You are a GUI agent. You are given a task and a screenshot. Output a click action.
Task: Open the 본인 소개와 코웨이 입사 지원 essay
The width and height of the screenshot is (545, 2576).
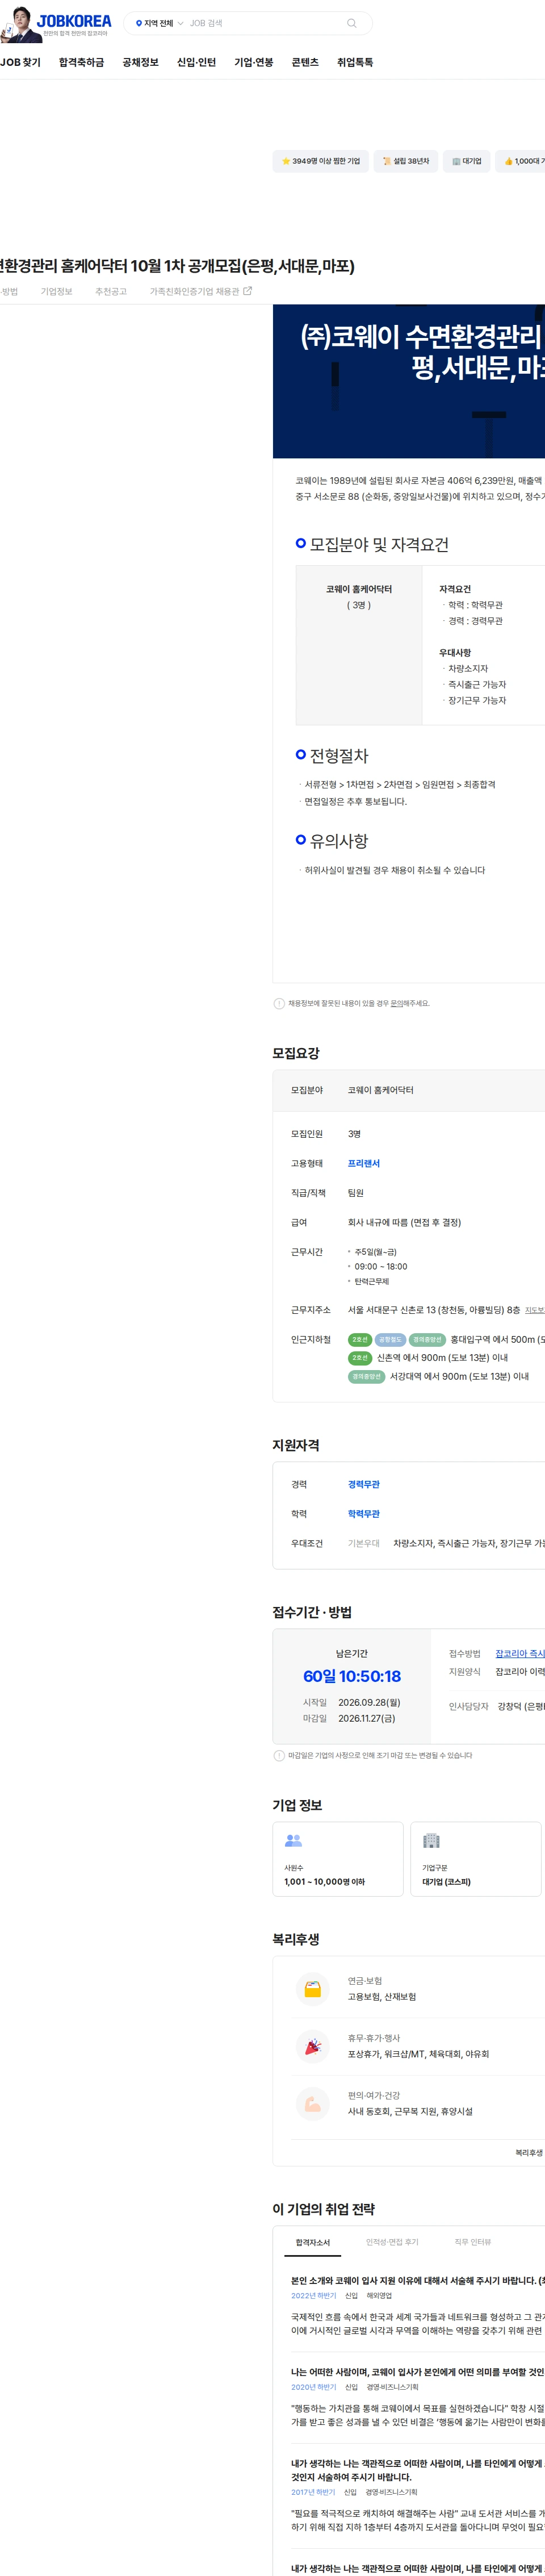[x=418, y=2281]
